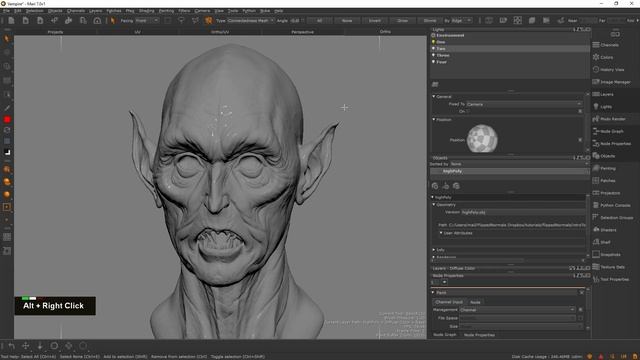The height and width of the screenshot is (360, 640).
Task: Click the circle icon in bottom toolbar
Action: (54, 346)
